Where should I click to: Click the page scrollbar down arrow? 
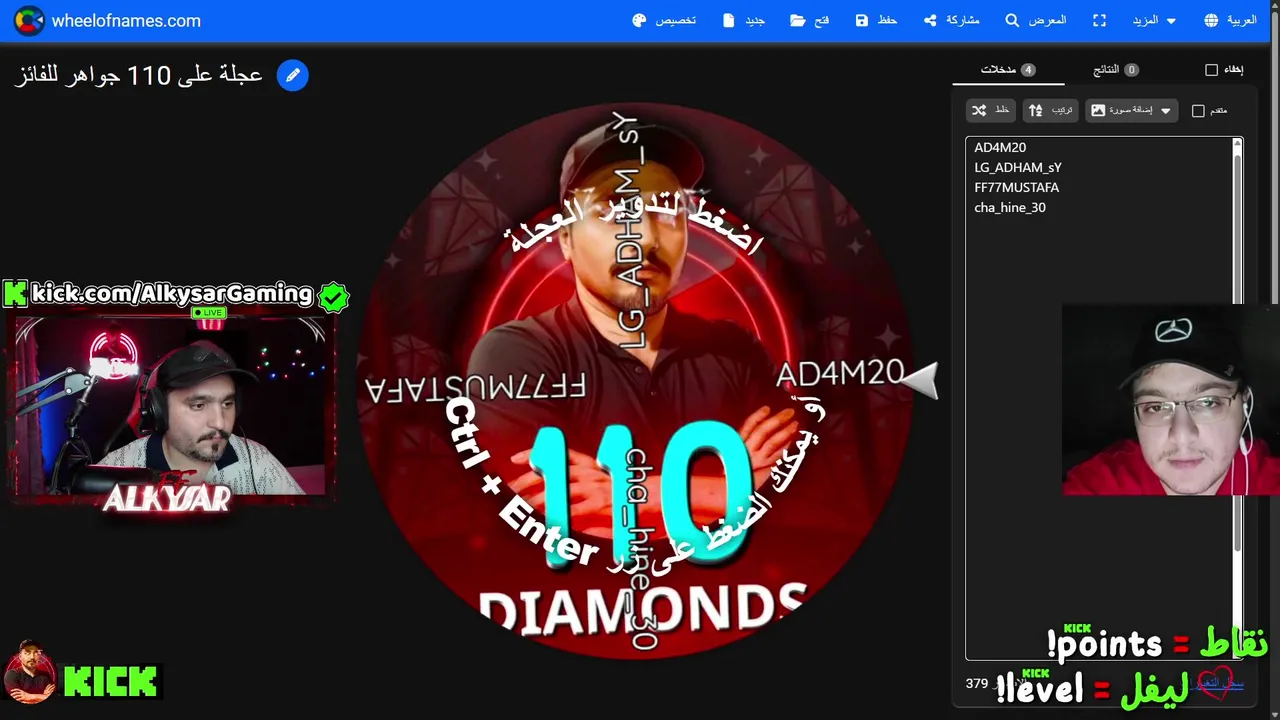[x=1273, y=713]
